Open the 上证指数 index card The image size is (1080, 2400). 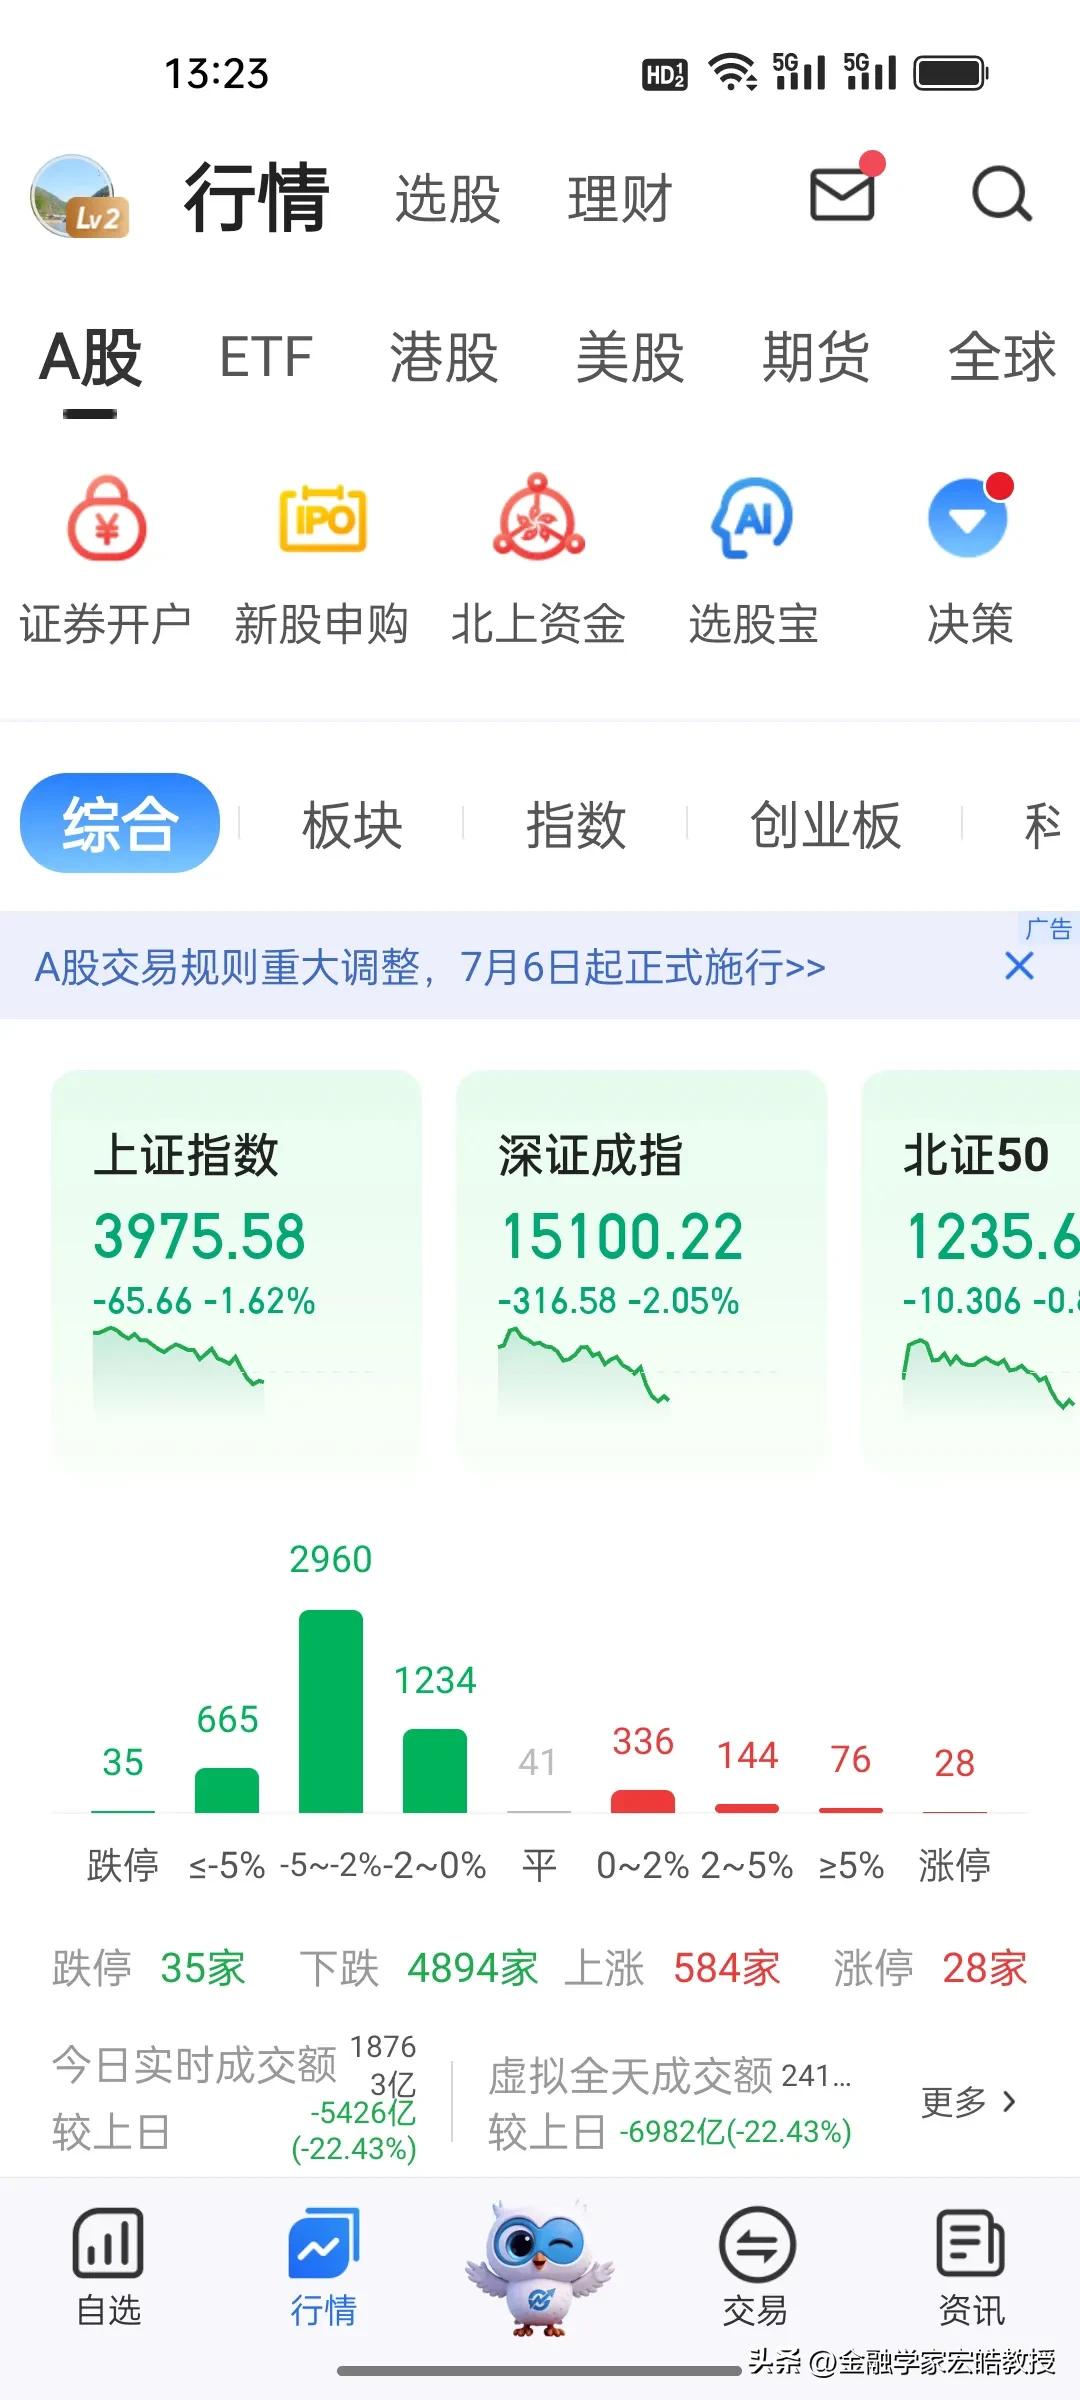pyautogui.click(x=236, y=1270)
